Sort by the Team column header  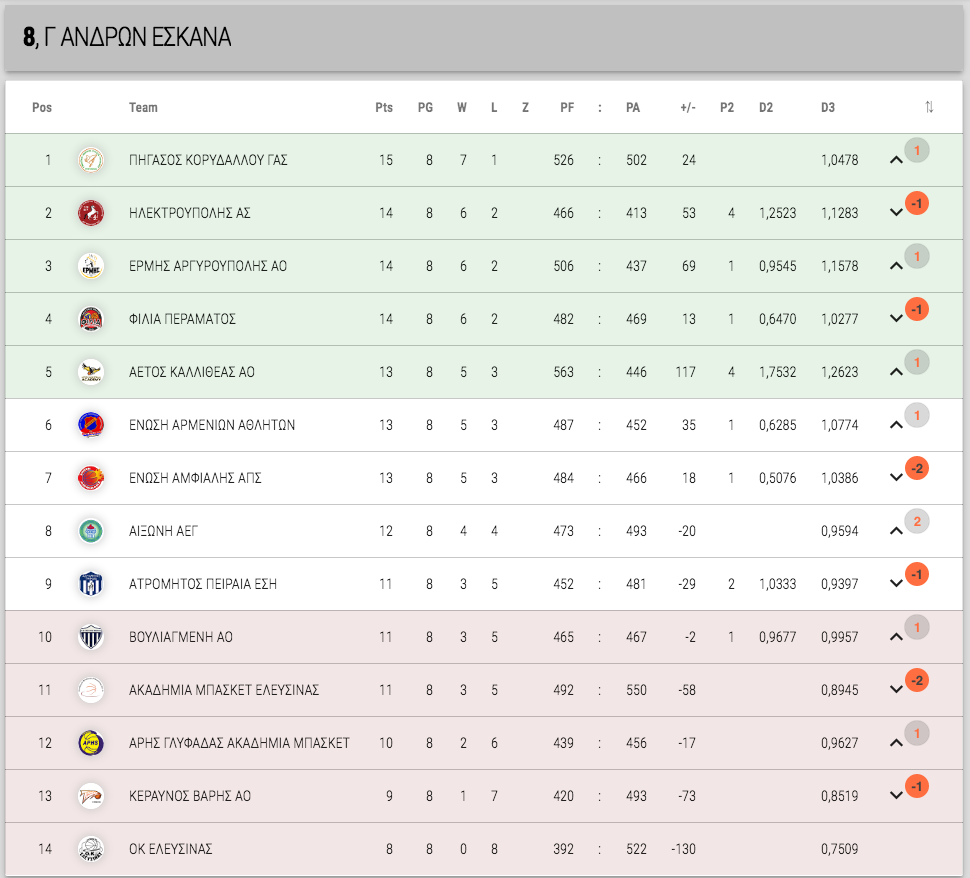click(143, 108)
